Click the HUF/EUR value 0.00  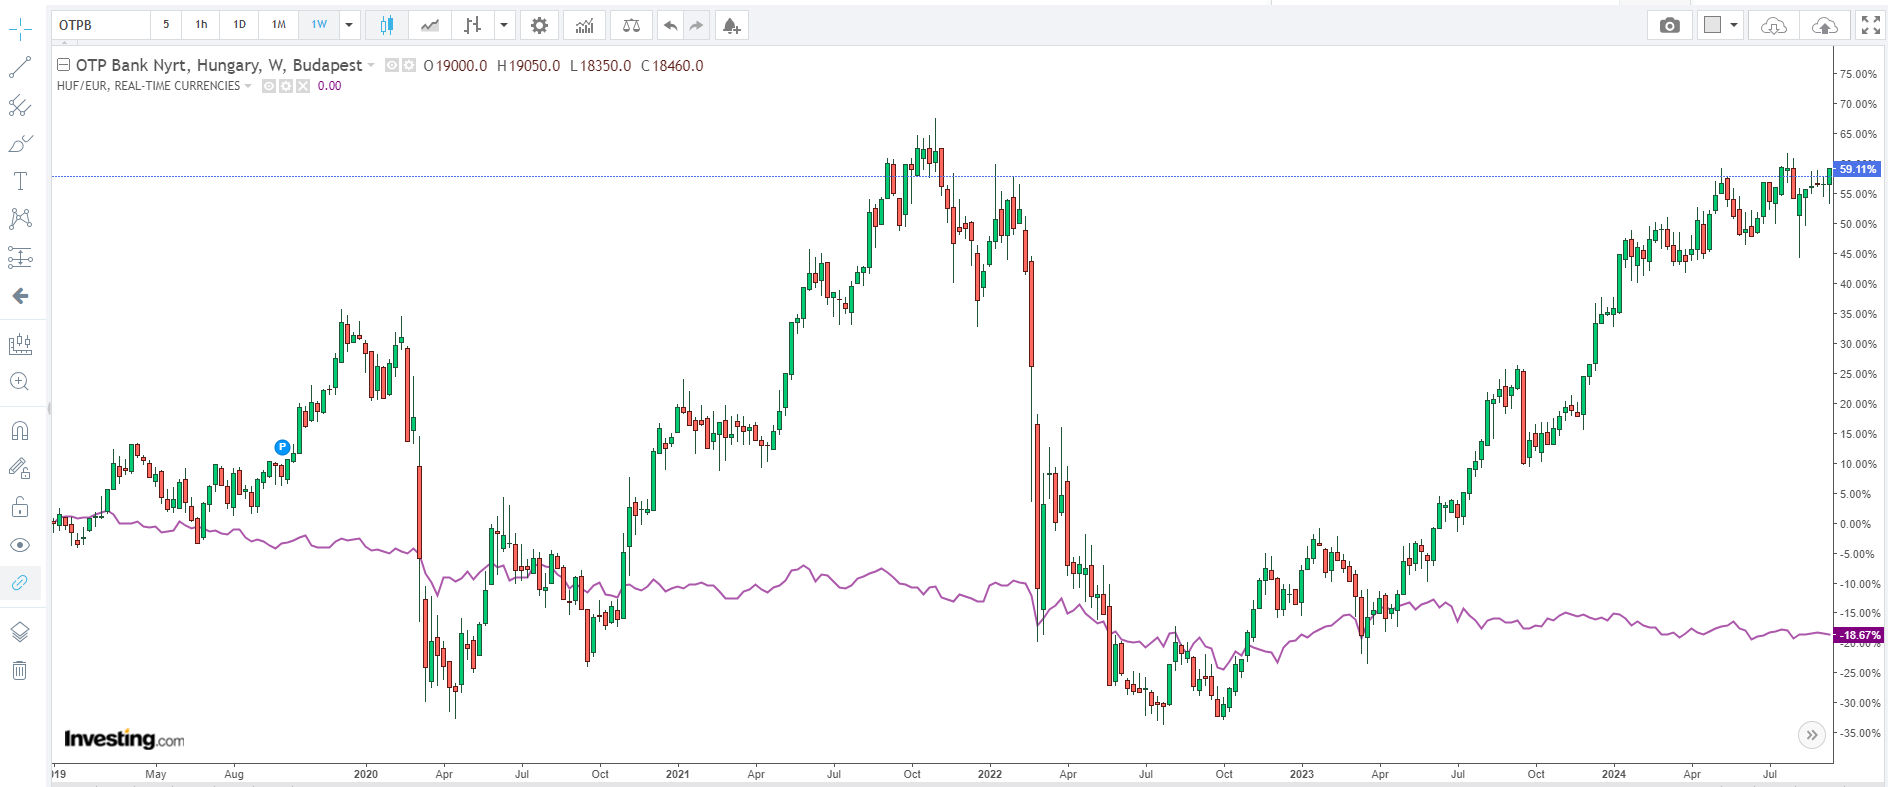pos(330,86)
